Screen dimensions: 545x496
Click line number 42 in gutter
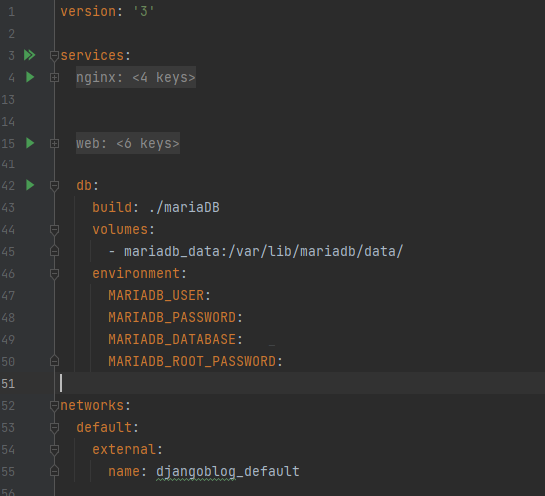(8, 186)
